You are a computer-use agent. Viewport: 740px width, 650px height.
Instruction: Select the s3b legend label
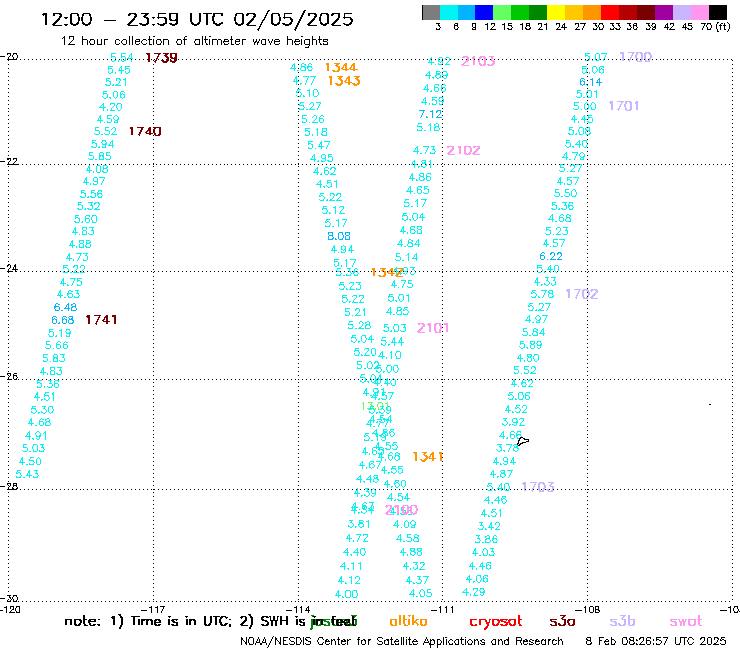[x=622, y=621]
